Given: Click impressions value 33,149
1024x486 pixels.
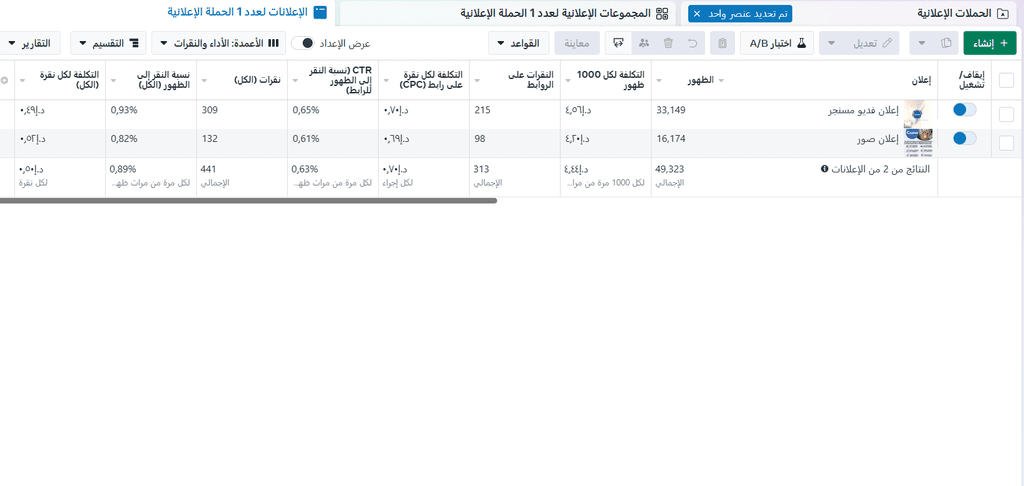Looking at the screenshot, I should (x=671, y=110).
